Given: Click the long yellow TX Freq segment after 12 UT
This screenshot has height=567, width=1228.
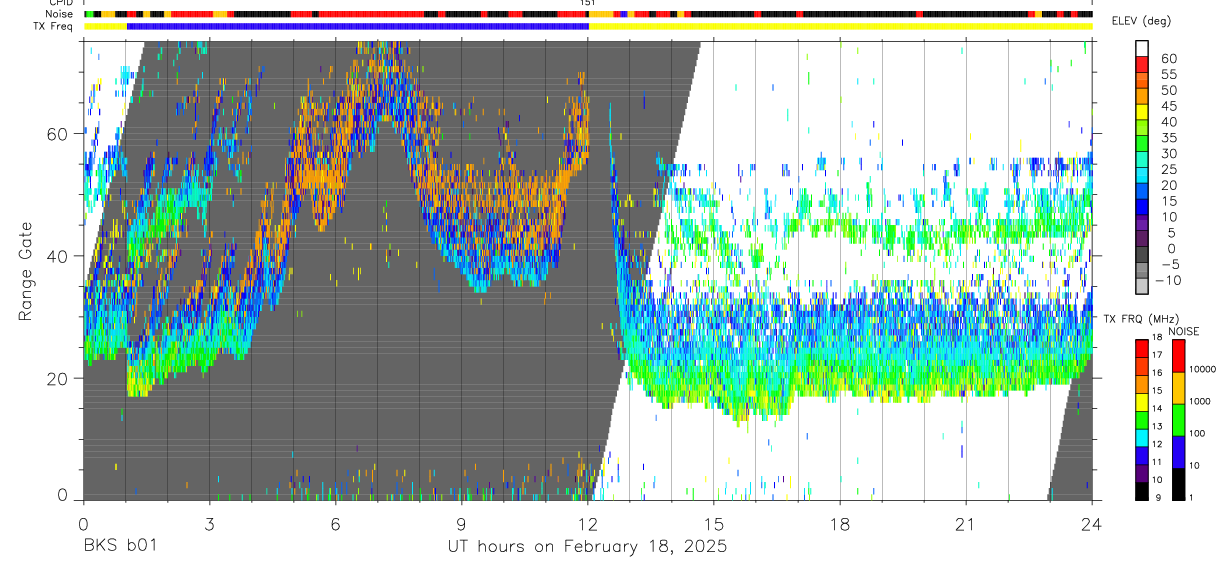Looking at the screenshot, I should [x=840, y=26].
